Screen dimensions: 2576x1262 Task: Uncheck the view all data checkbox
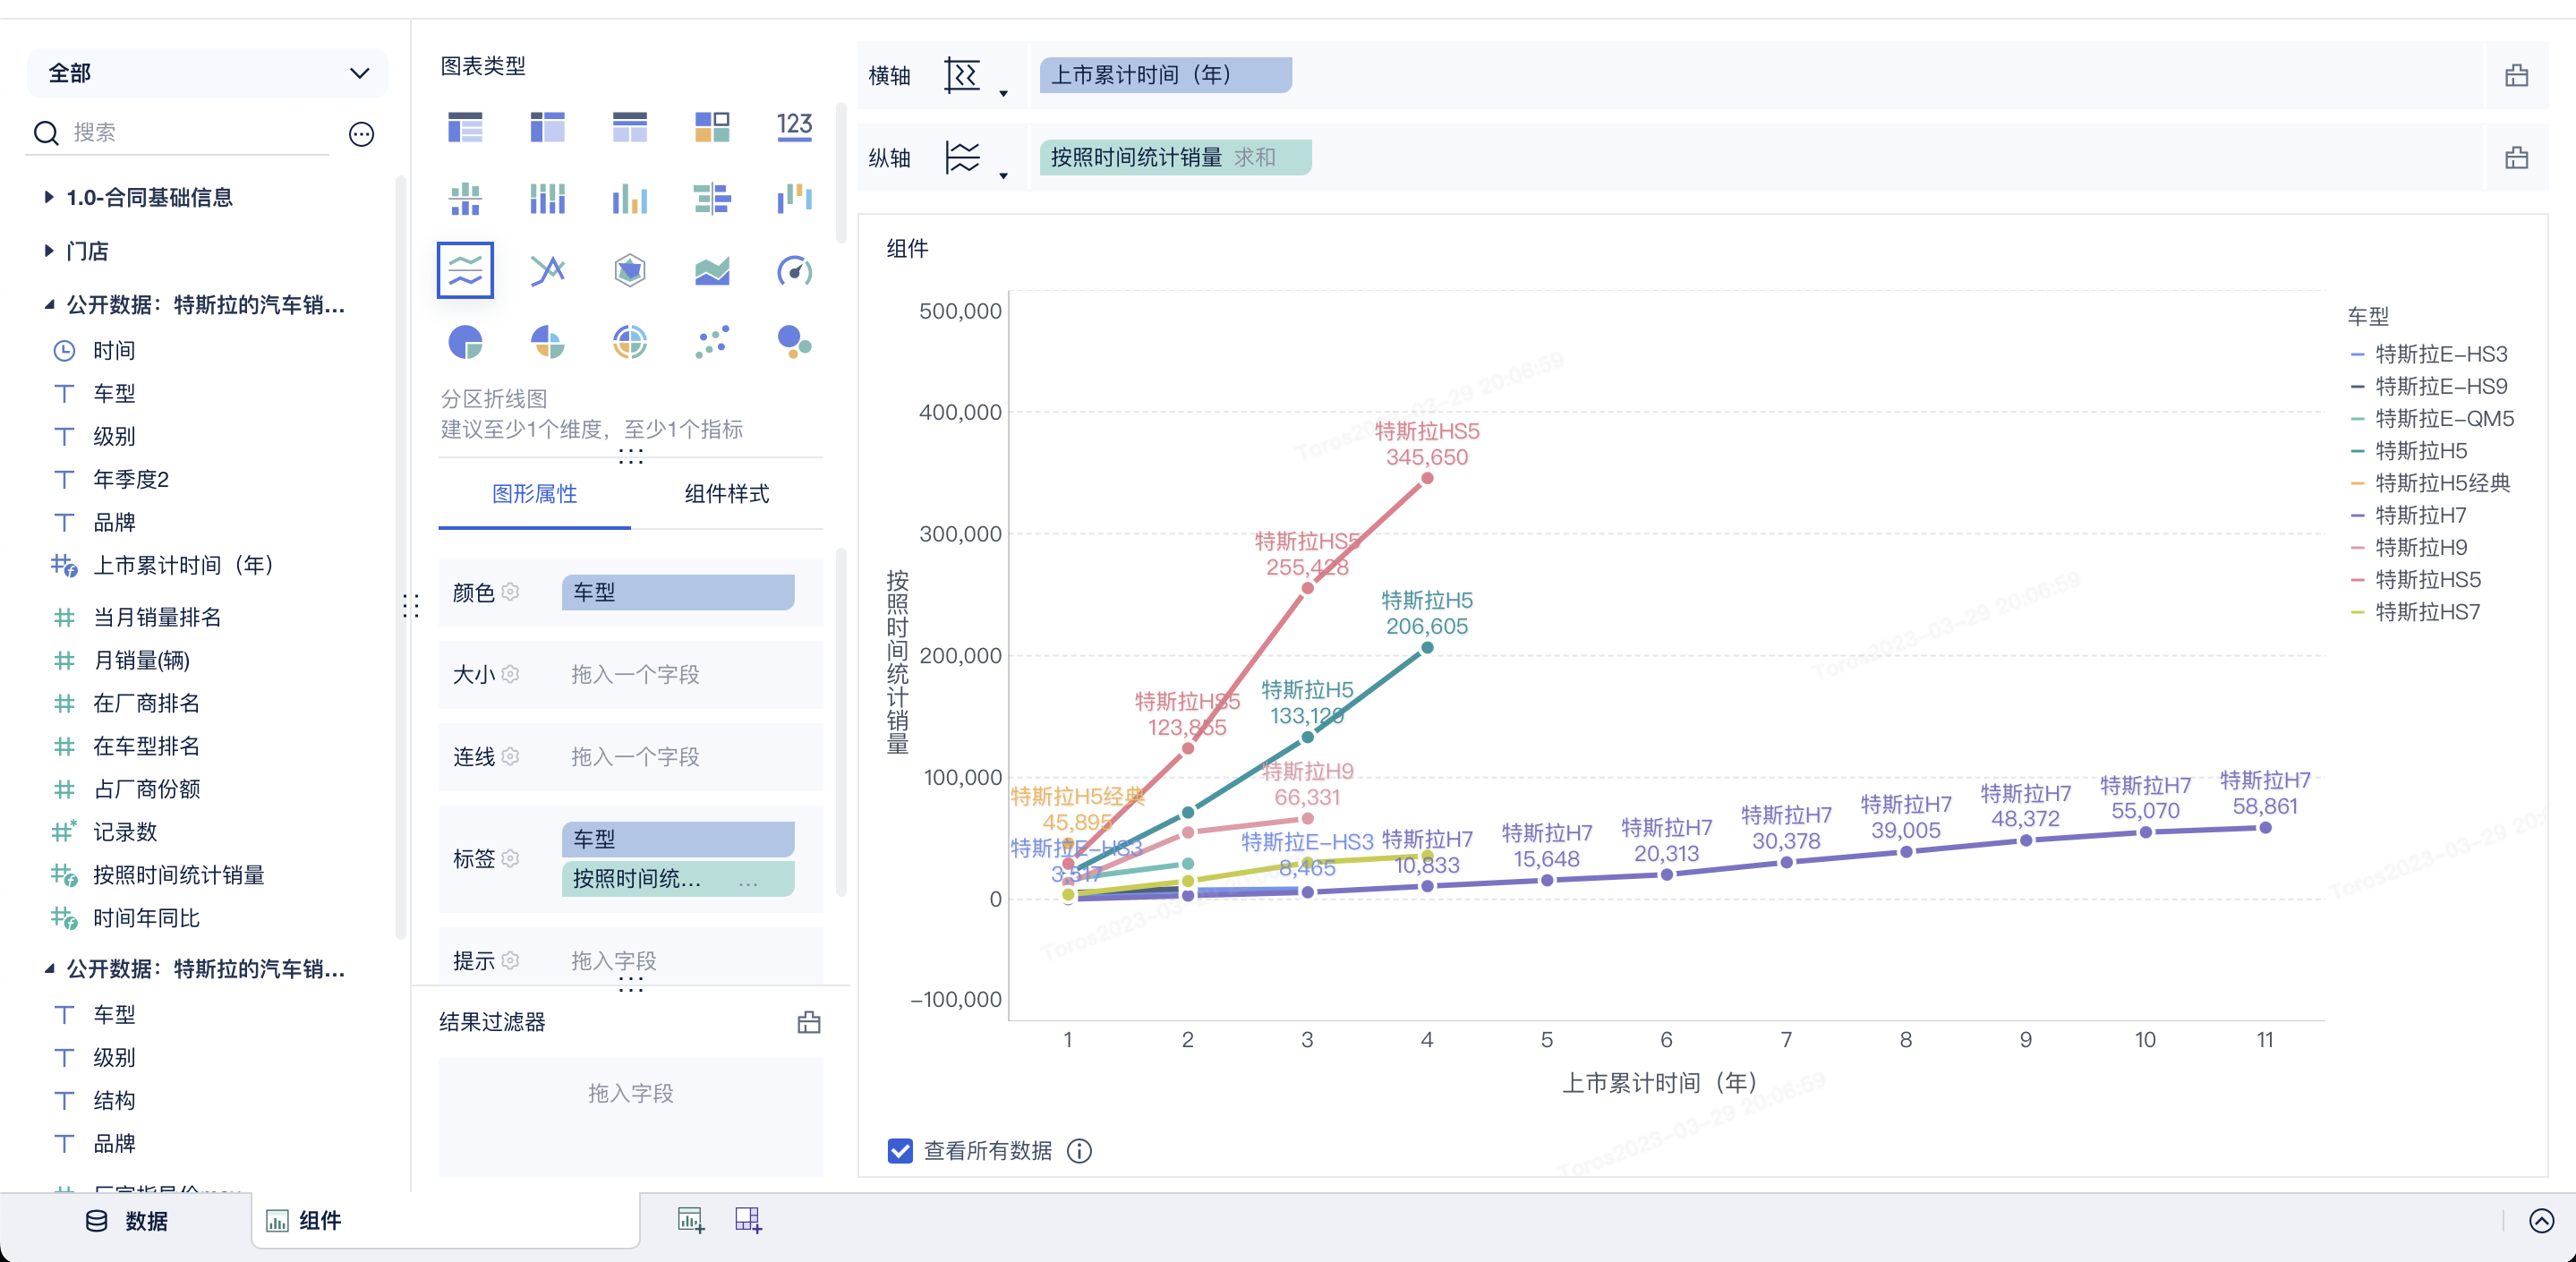(x=900, y=1151)
